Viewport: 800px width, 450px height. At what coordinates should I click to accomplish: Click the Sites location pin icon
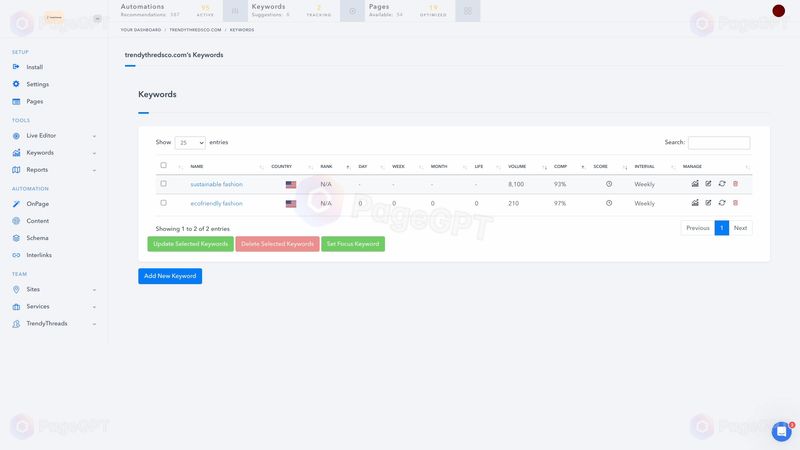(16, 289)
